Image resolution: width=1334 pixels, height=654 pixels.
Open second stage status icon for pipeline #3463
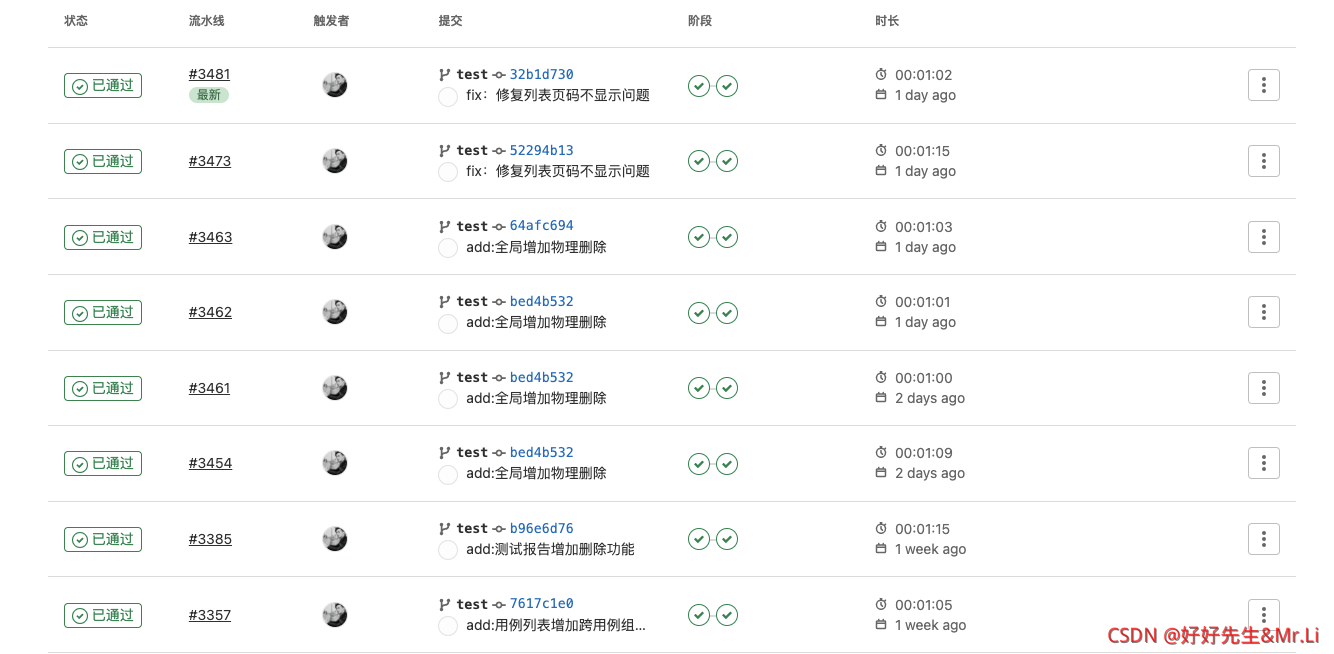pos(727,237)
